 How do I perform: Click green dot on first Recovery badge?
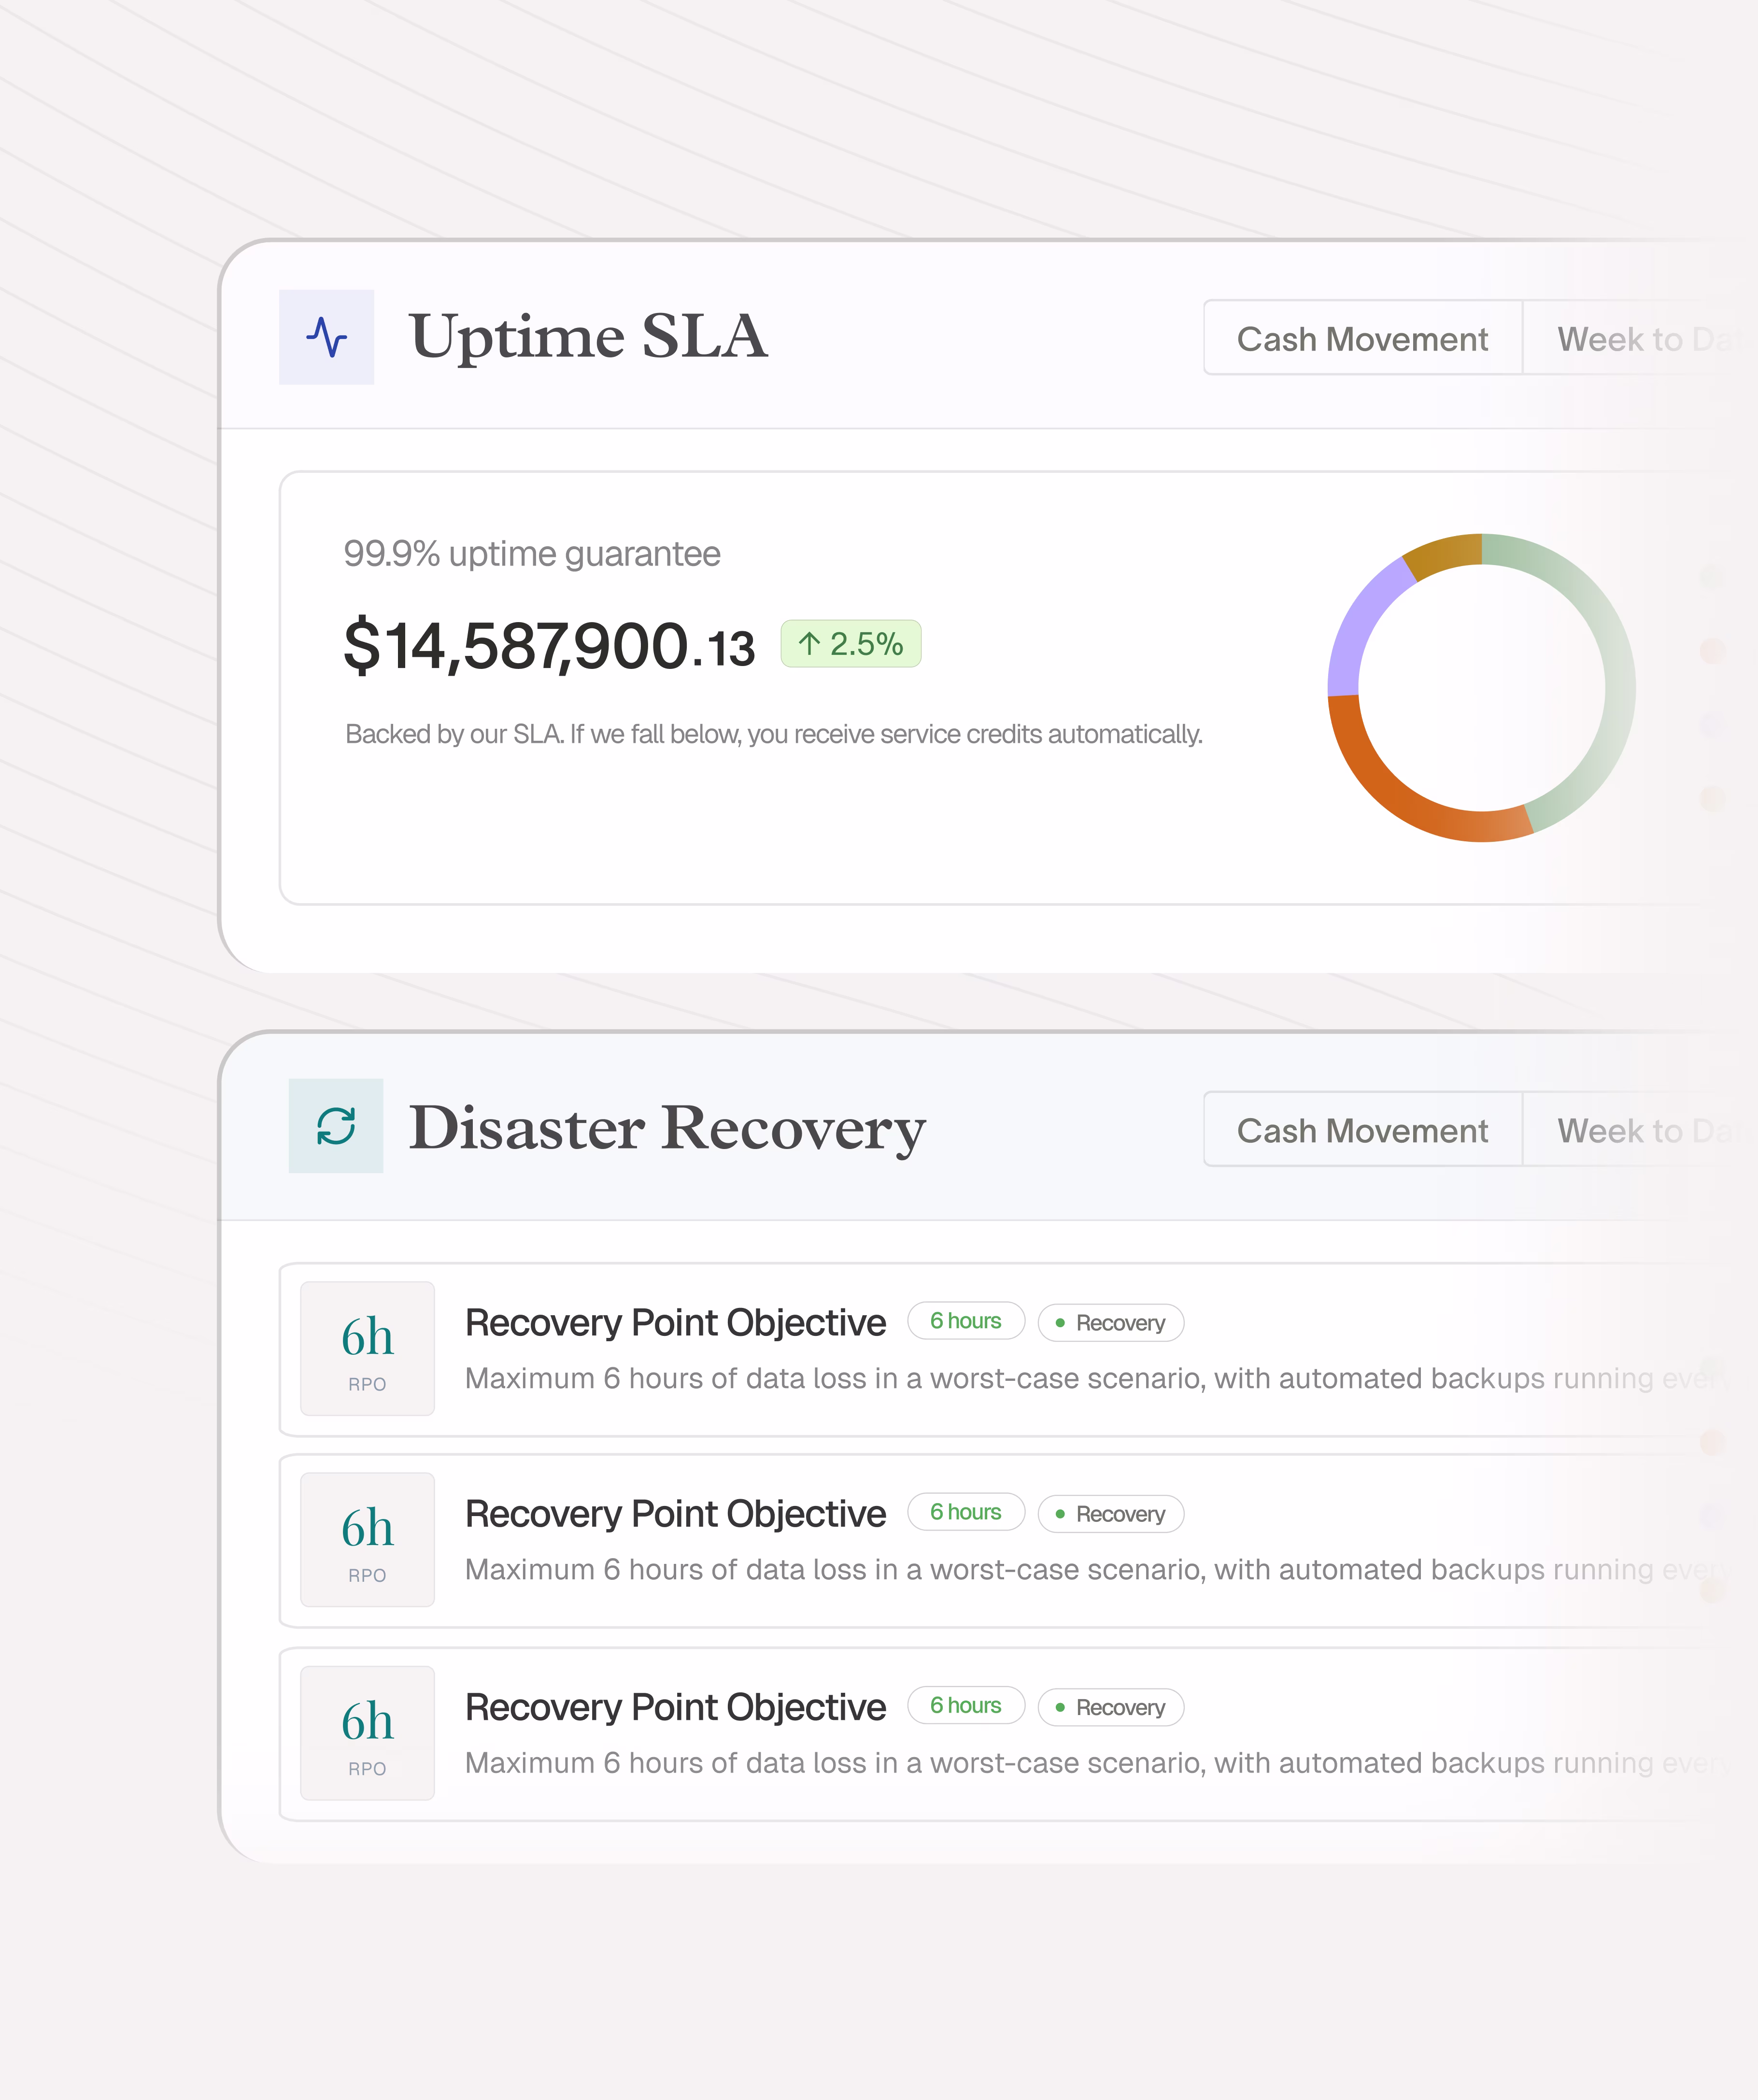tap(1060, 1323)
